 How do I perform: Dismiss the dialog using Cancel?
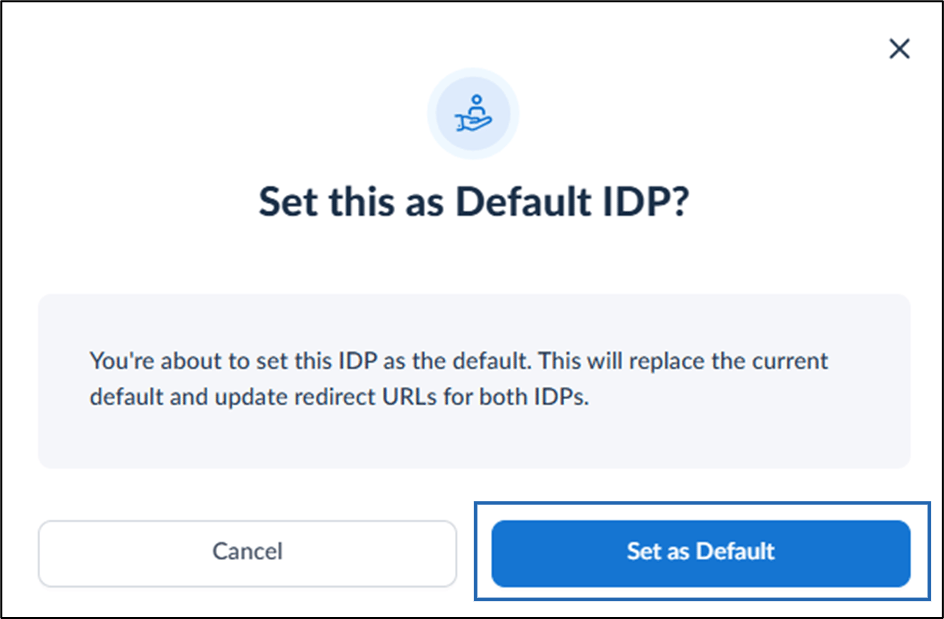click(247, 553)
